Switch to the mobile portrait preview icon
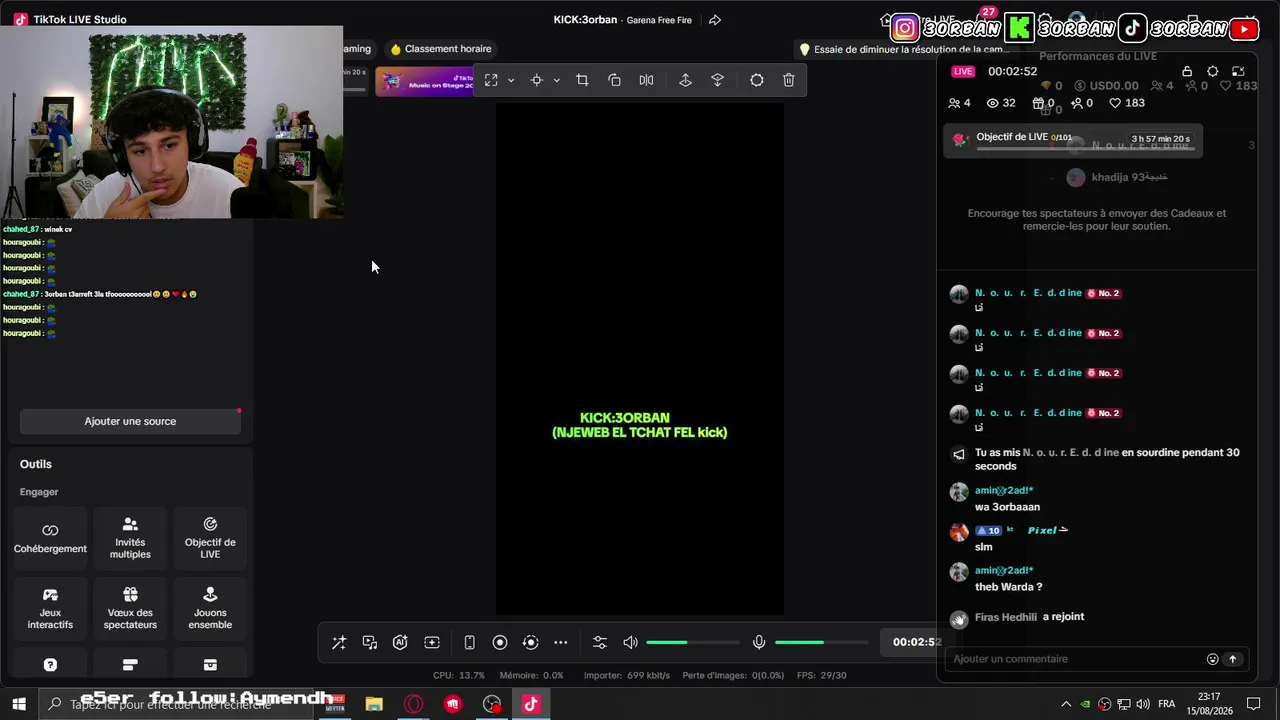 click(x=469, y=642)
